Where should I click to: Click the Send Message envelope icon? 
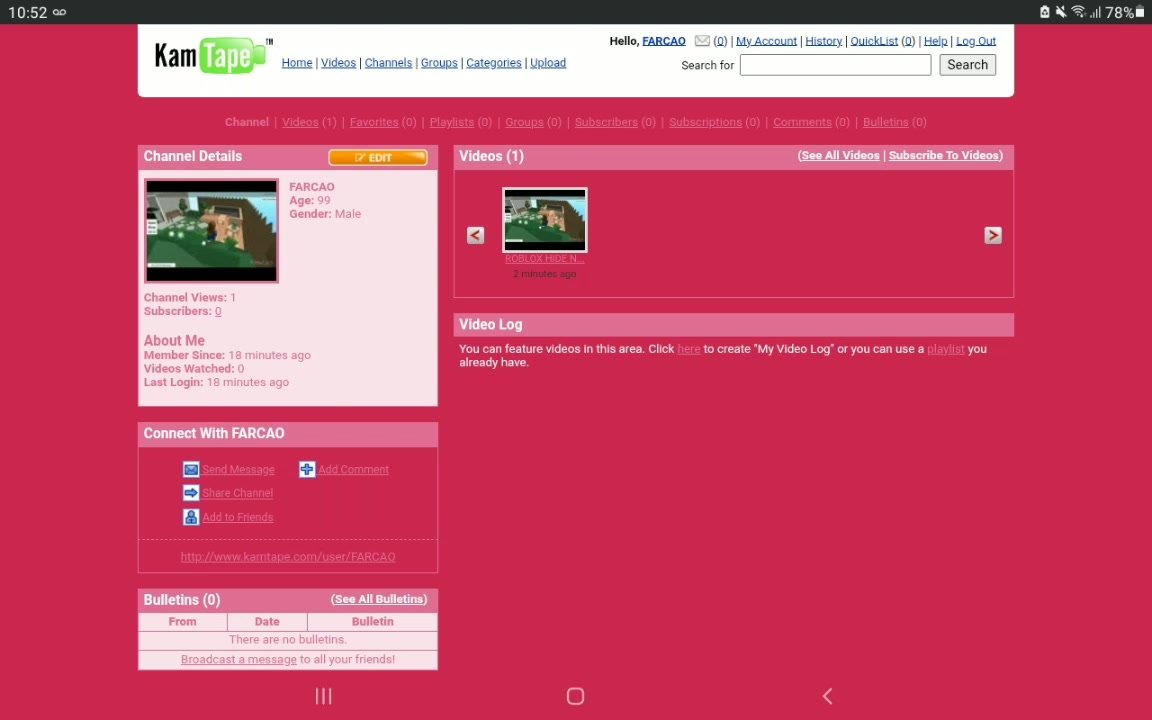tap(191, 470)
